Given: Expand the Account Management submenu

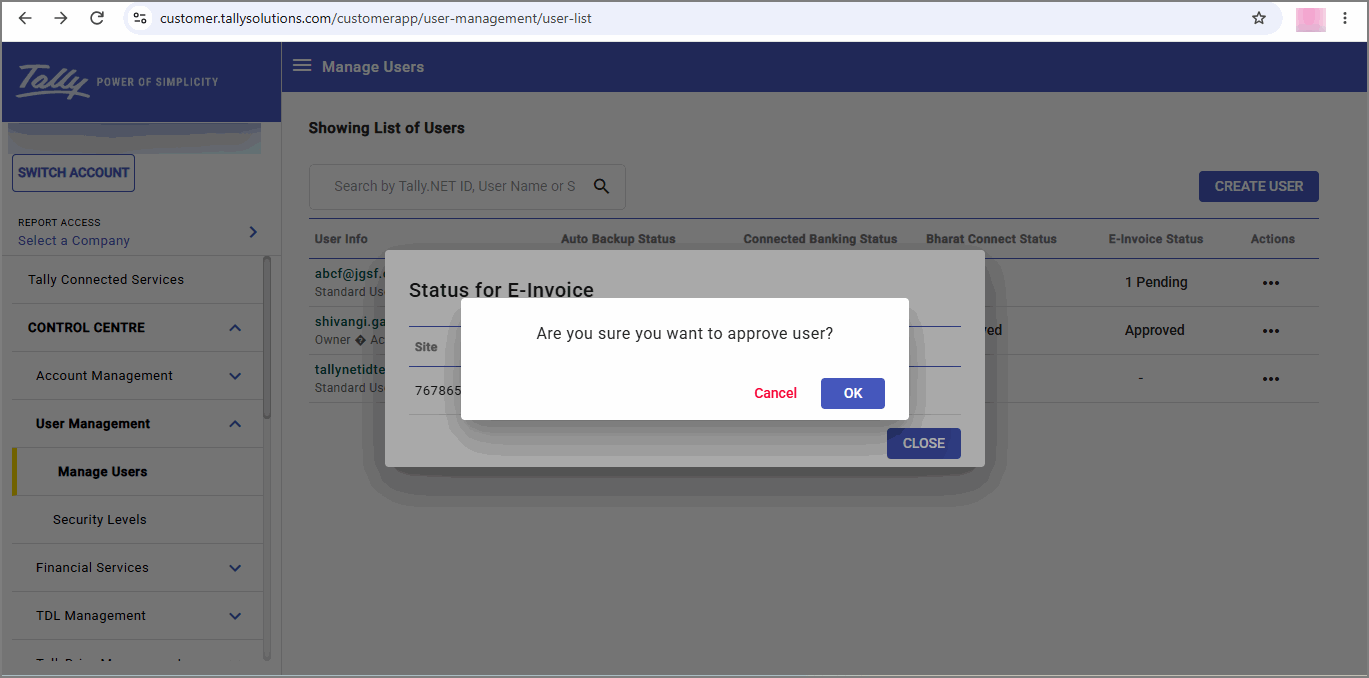Looking at the screenshot, I should 235,376.
